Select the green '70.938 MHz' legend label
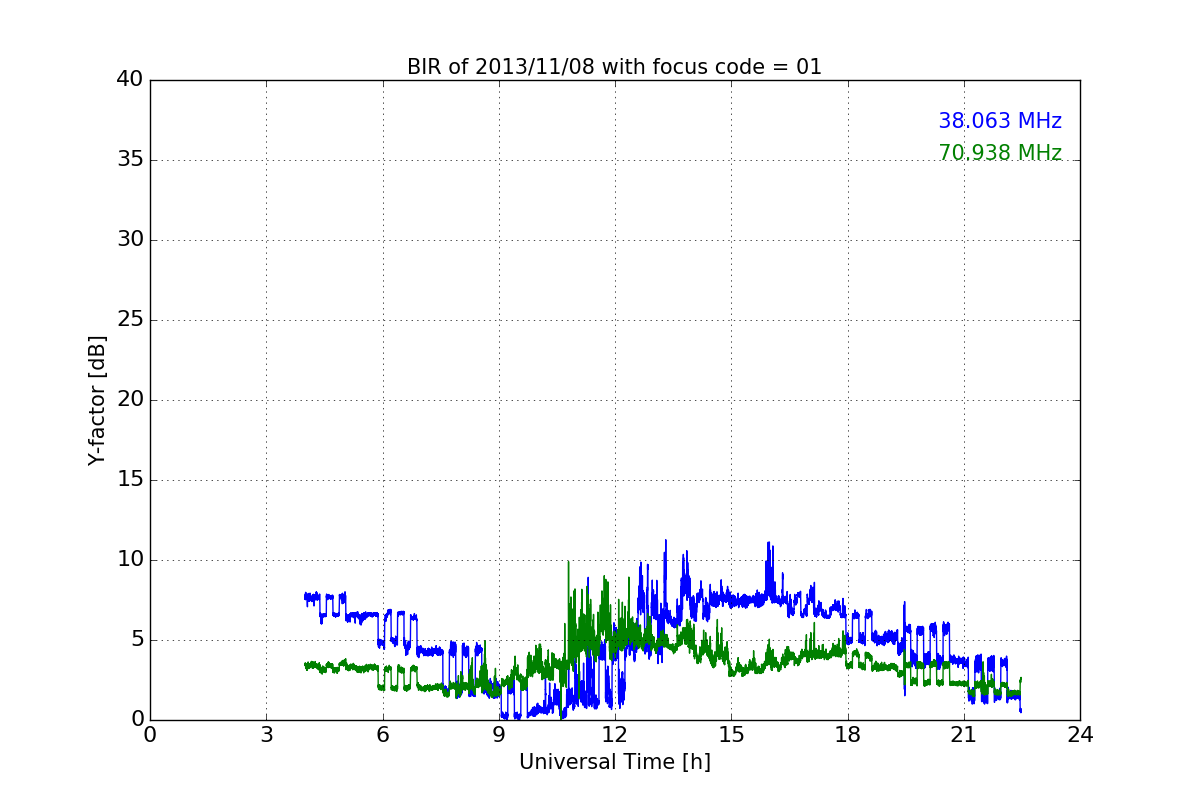The width and height of the screenshot is (1200, 800). (x=1000, y=153)
